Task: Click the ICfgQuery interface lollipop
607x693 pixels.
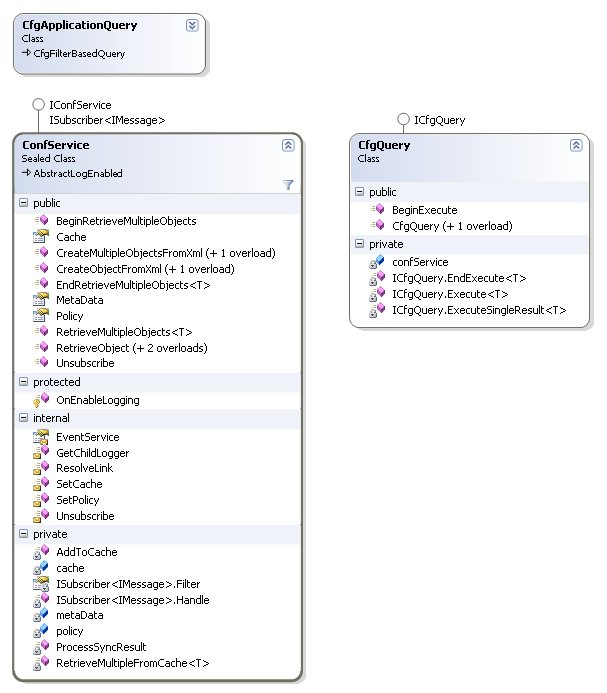Action: coord(403,120)
